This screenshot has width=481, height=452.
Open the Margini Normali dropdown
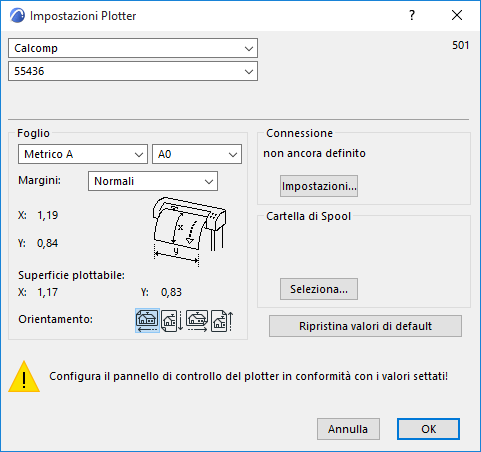153,181
